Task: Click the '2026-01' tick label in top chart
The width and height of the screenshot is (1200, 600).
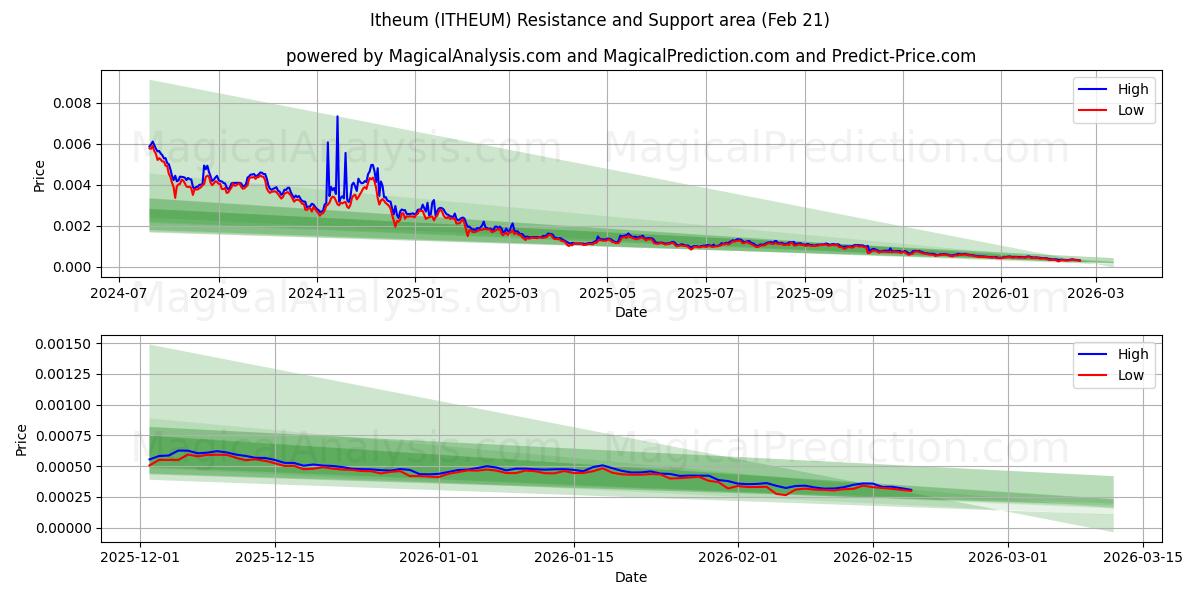Action: (1001, 293)
